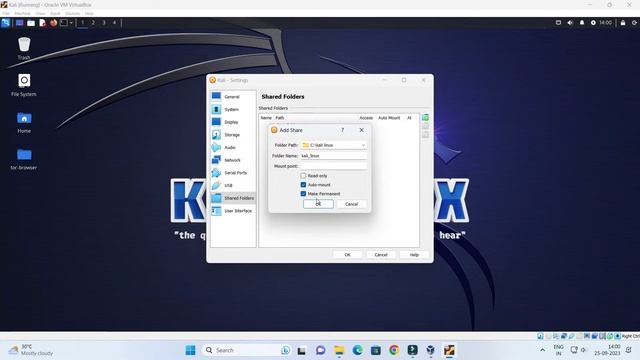Switch to Kali workspace 2
The height and width of the screenshot is (360, 640).
pyautogui.click(x=93, y=23)
